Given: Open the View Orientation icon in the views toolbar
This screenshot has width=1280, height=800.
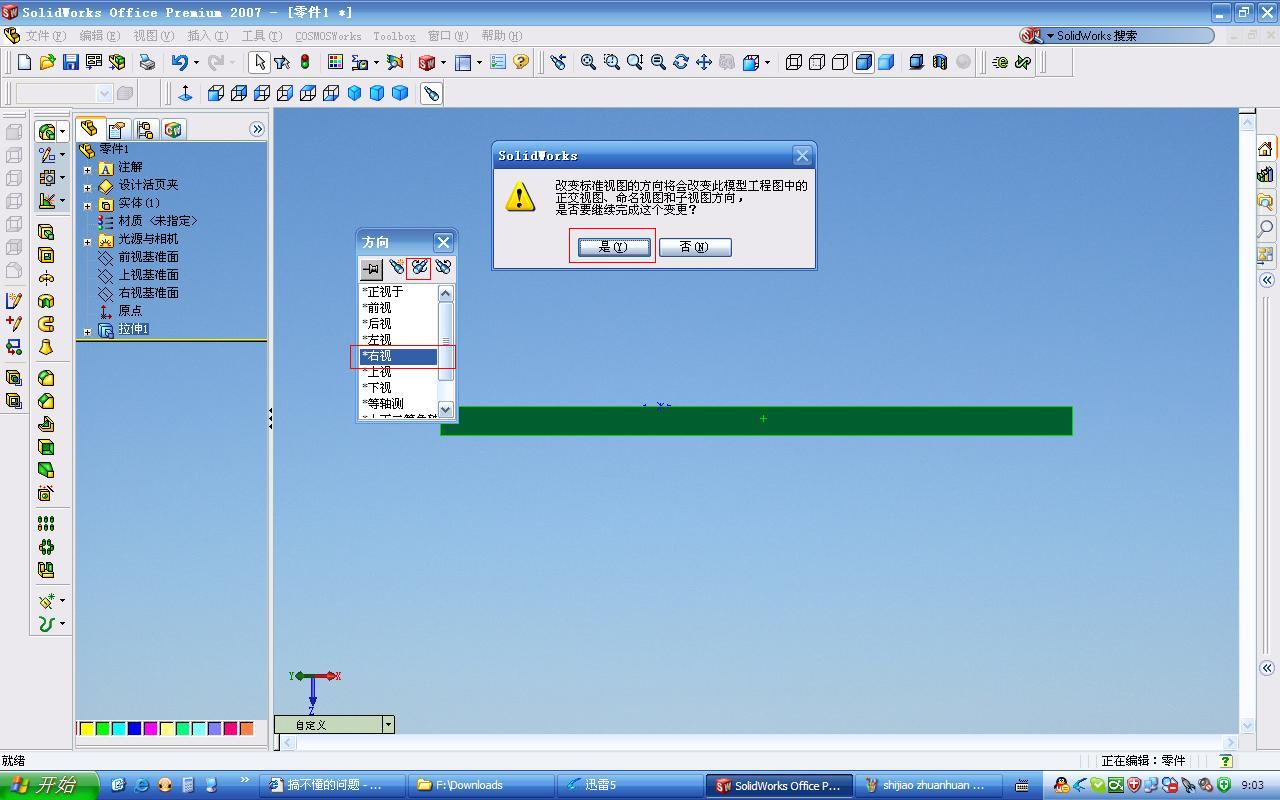Looking at the screenshot, I should tap(431, 93).
